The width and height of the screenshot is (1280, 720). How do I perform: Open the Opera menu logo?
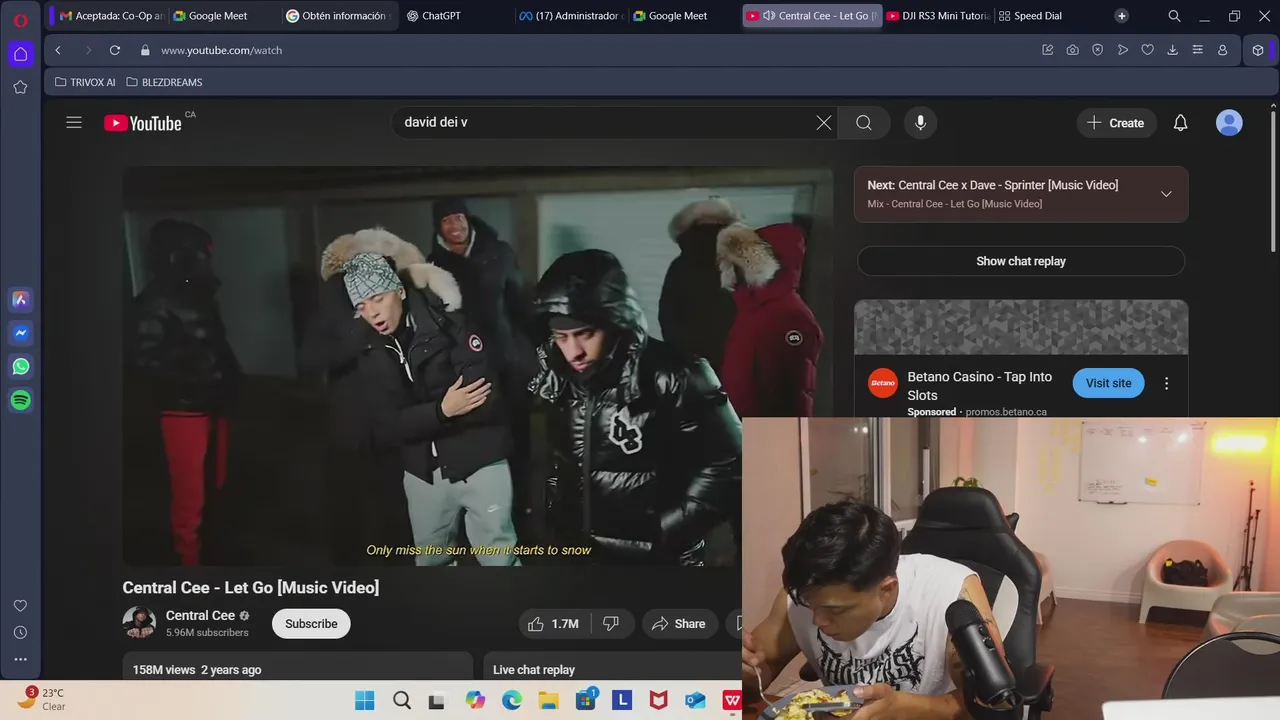click(x=20, y=20)
